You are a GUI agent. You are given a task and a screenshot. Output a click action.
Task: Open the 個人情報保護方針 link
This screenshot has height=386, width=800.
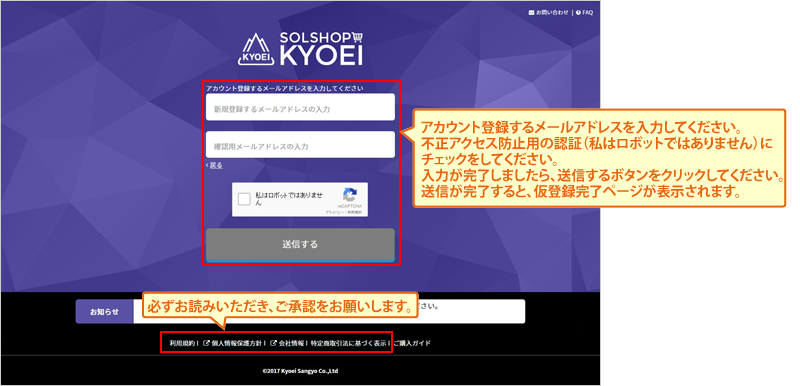coord(237,343)
